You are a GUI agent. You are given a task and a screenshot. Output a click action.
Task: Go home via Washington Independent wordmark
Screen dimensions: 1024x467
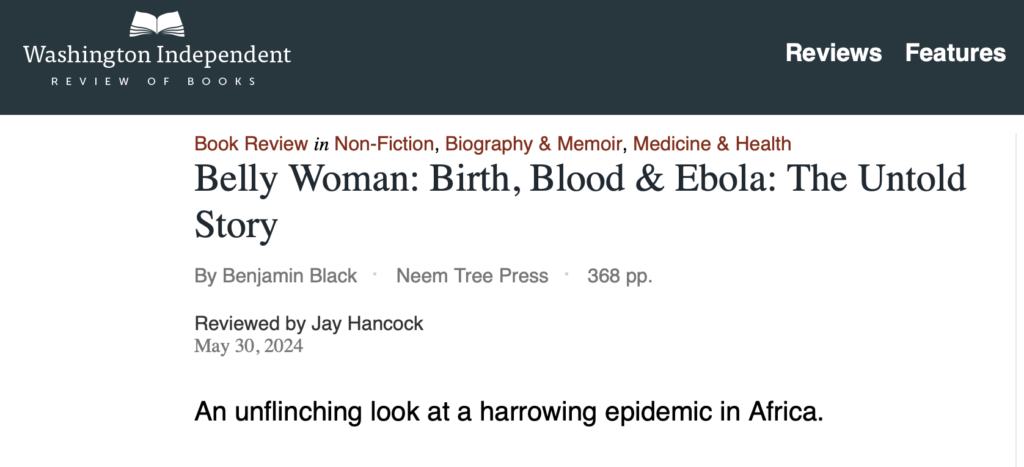[x=157, y=54]
